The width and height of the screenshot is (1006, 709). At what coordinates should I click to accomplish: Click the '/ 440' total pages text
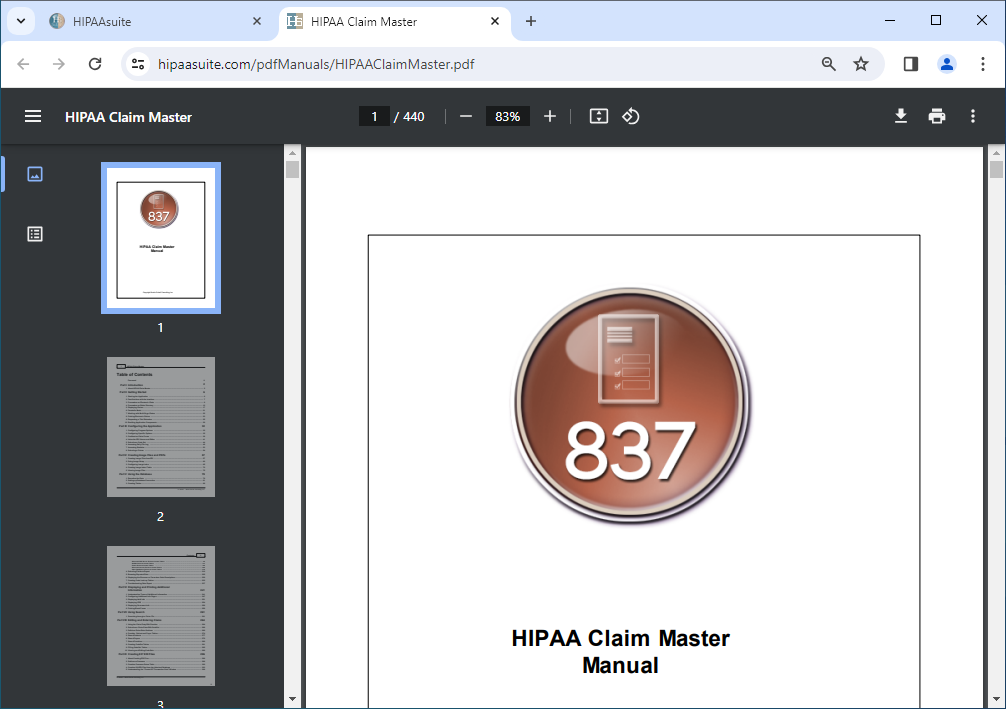point(409,116)
